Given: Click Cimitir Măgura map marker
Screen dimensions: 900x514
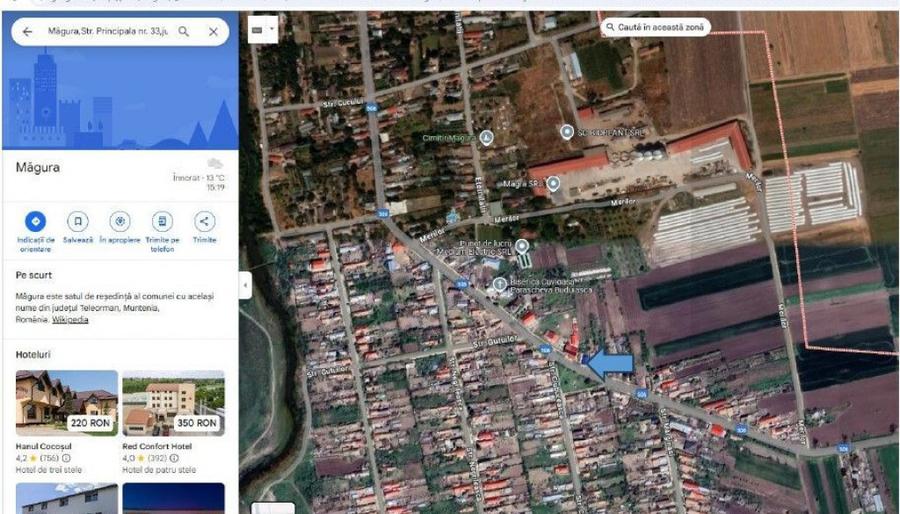Looking at the screenshot, I should coord(486,138).
